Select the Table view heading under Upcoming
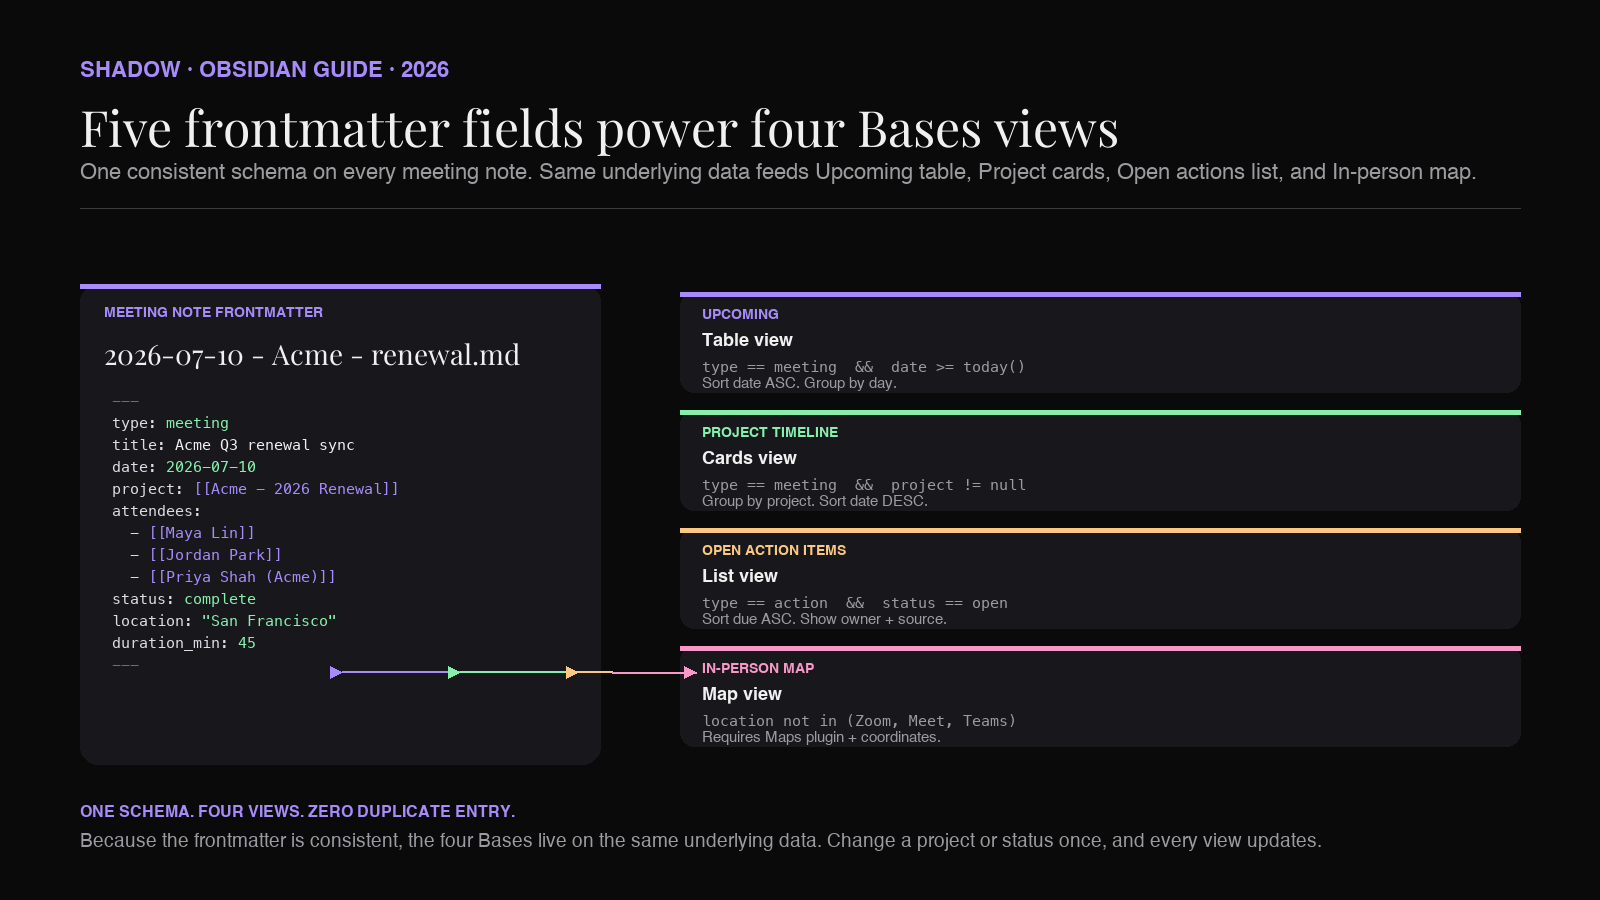 pos(747,340)
